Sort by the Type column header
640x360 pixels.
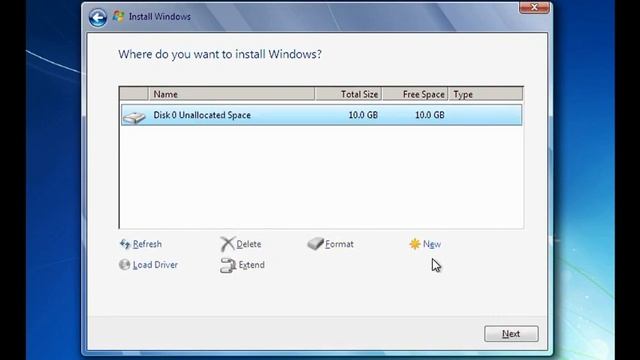coord(485,94)
